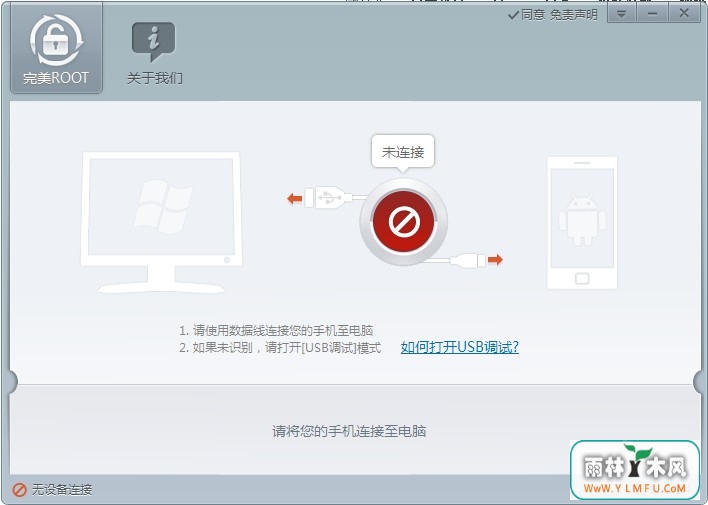Screen dimensions: 708x505
Task: Click the 同意 免责声明 checkmark option
Action: click(x=552, y=15)
